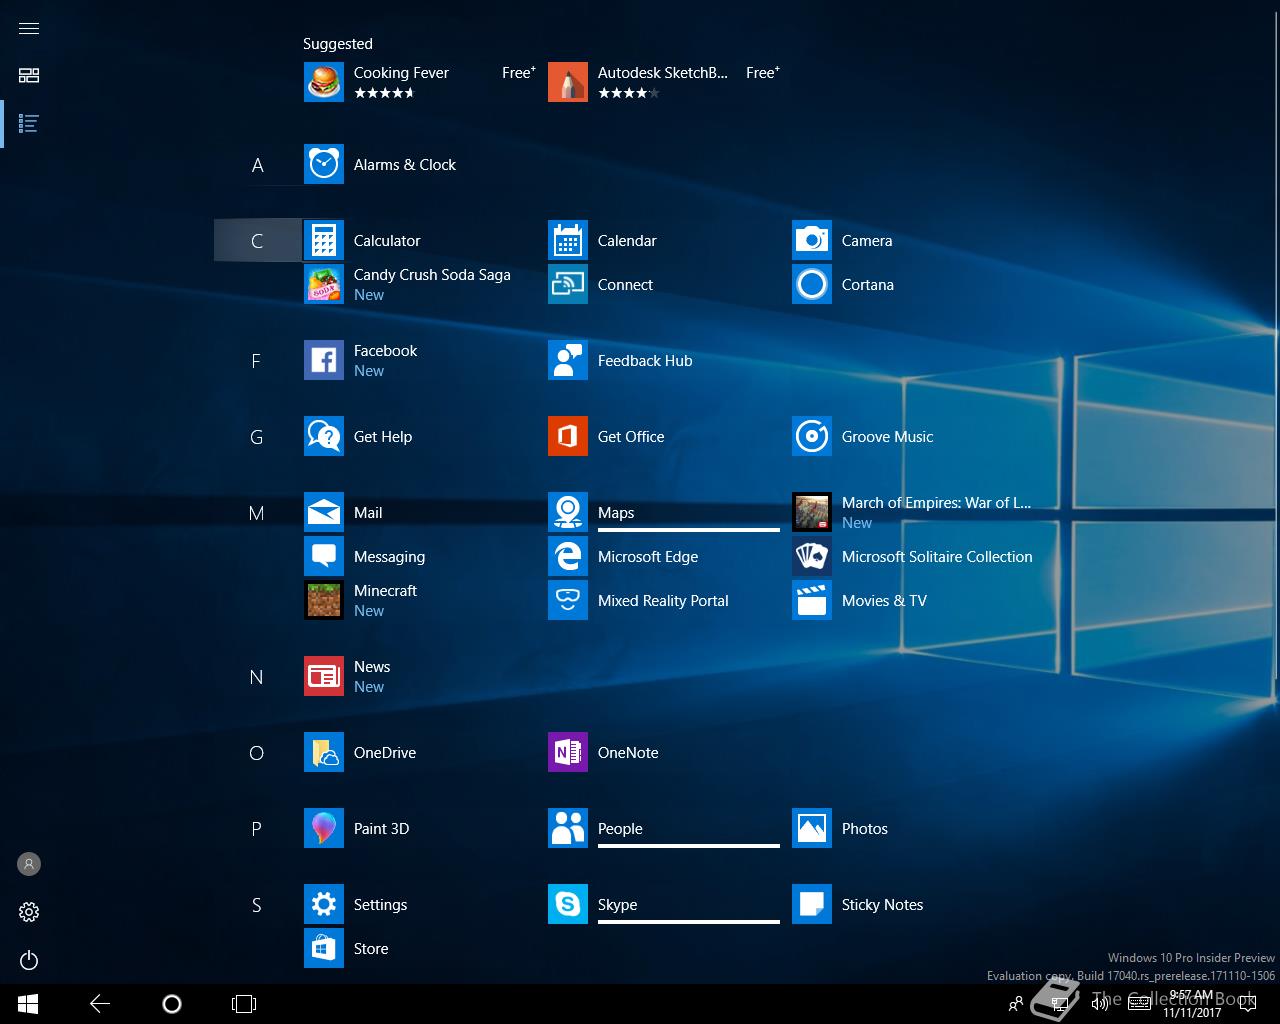Screen dimensions: 1280x1024
Task: Open the Connect app icon
Action: [567, 284]
